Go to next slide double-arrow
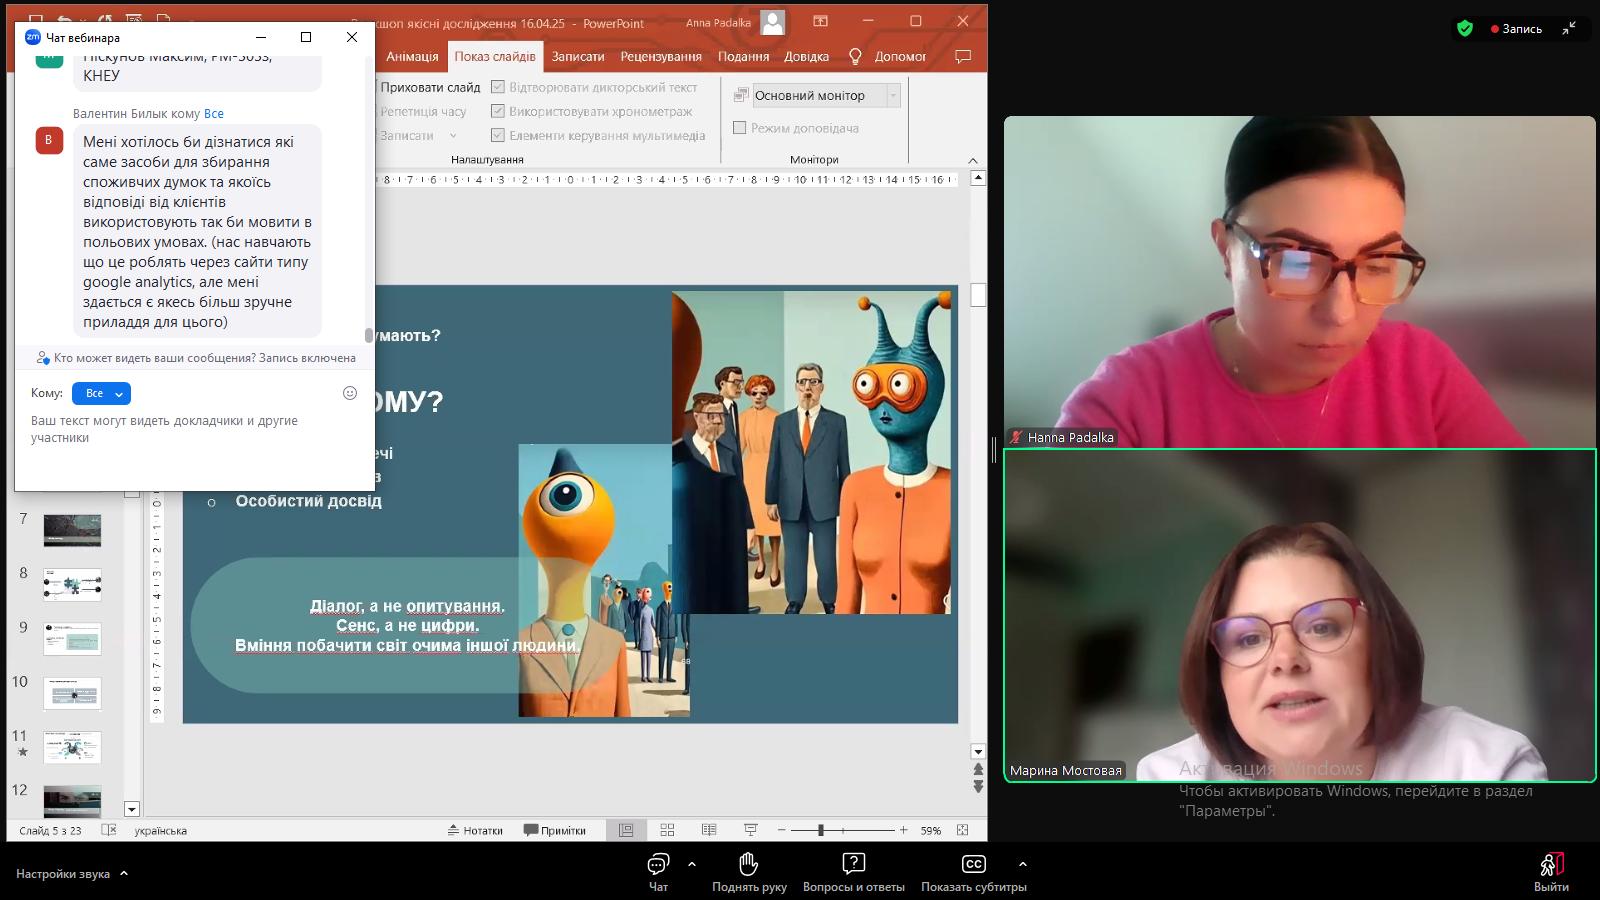The width and height of the screenshot is (1600, 900). click(978, 787)
